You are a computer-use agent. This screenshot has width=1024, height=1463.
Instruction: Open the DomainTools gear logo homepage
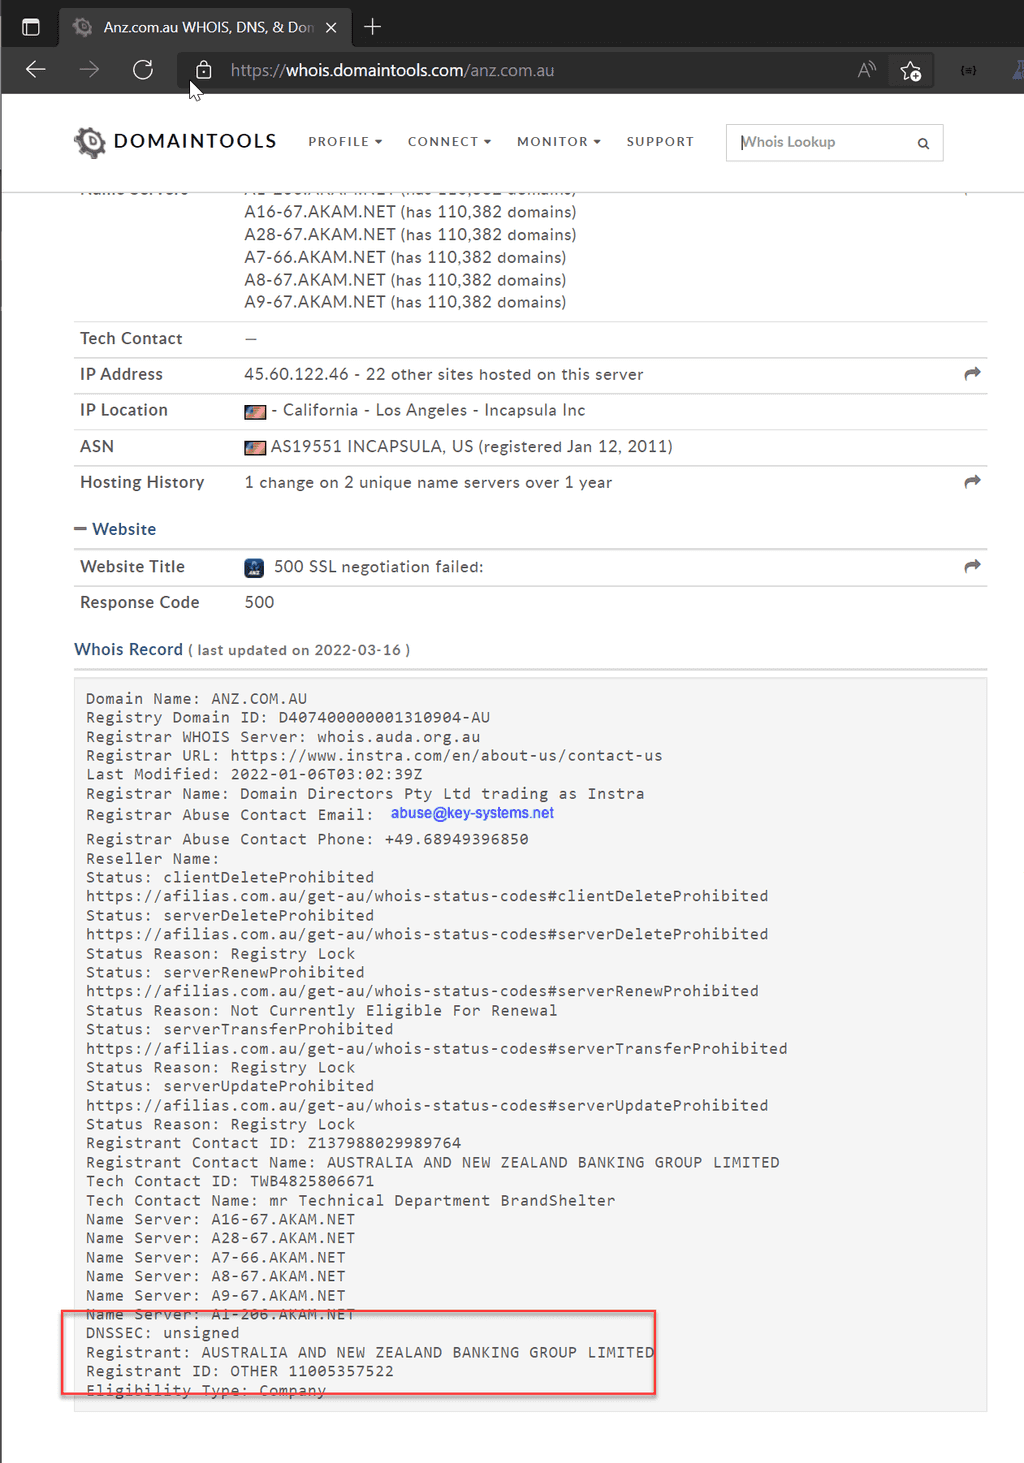89,142
